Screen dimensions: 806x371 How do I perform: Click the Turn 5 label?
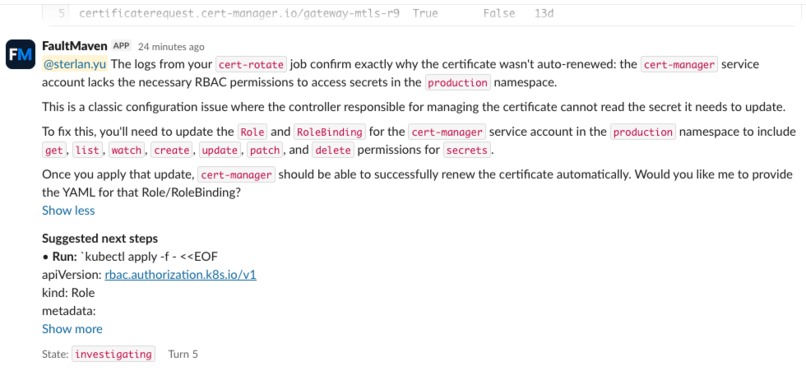point(183,354)
